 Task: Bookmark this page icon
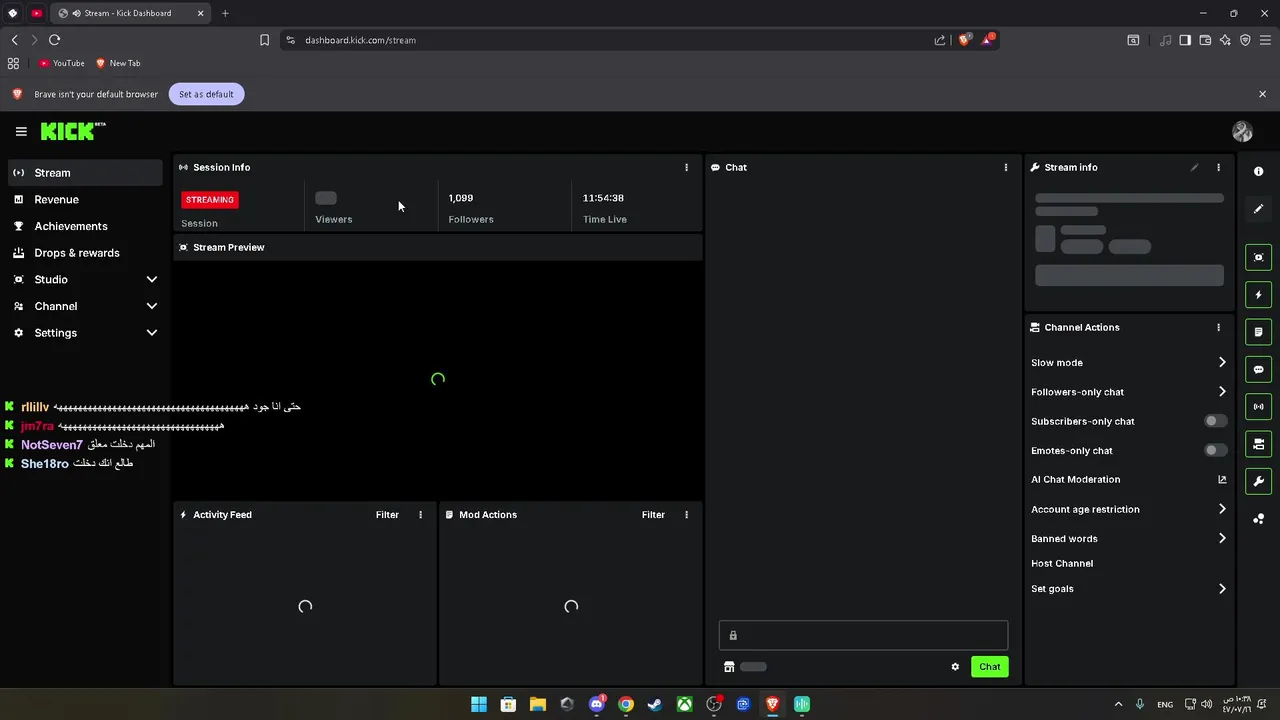coord(264,40)
